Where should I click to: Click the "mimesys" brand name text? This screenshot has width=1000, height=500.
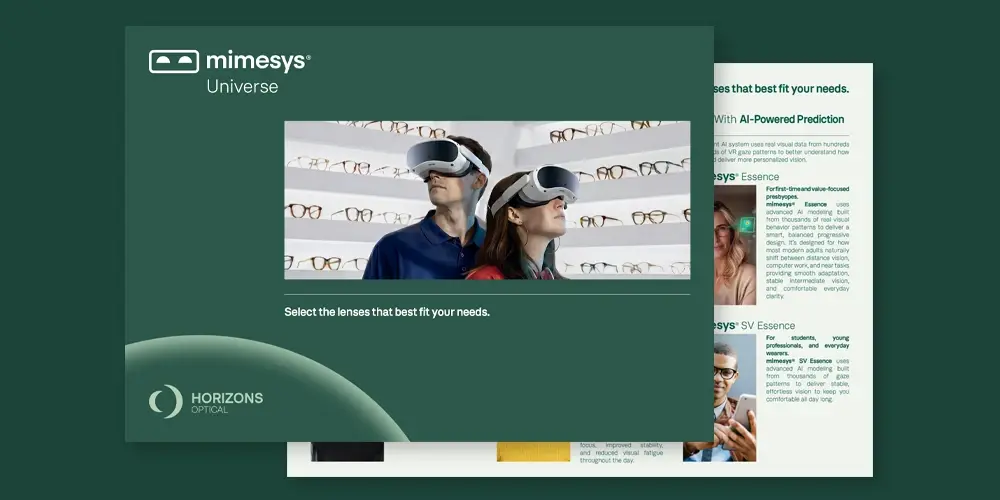[258, 61]
